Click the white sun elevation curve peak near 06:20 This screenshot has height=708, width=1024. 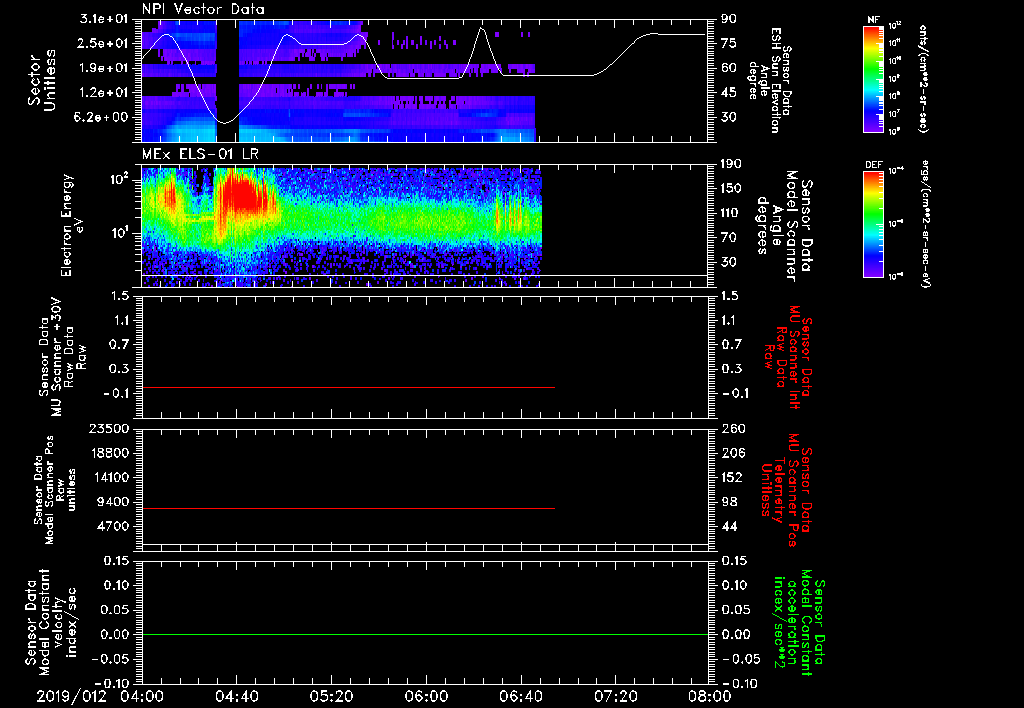(x=482, y=29)
